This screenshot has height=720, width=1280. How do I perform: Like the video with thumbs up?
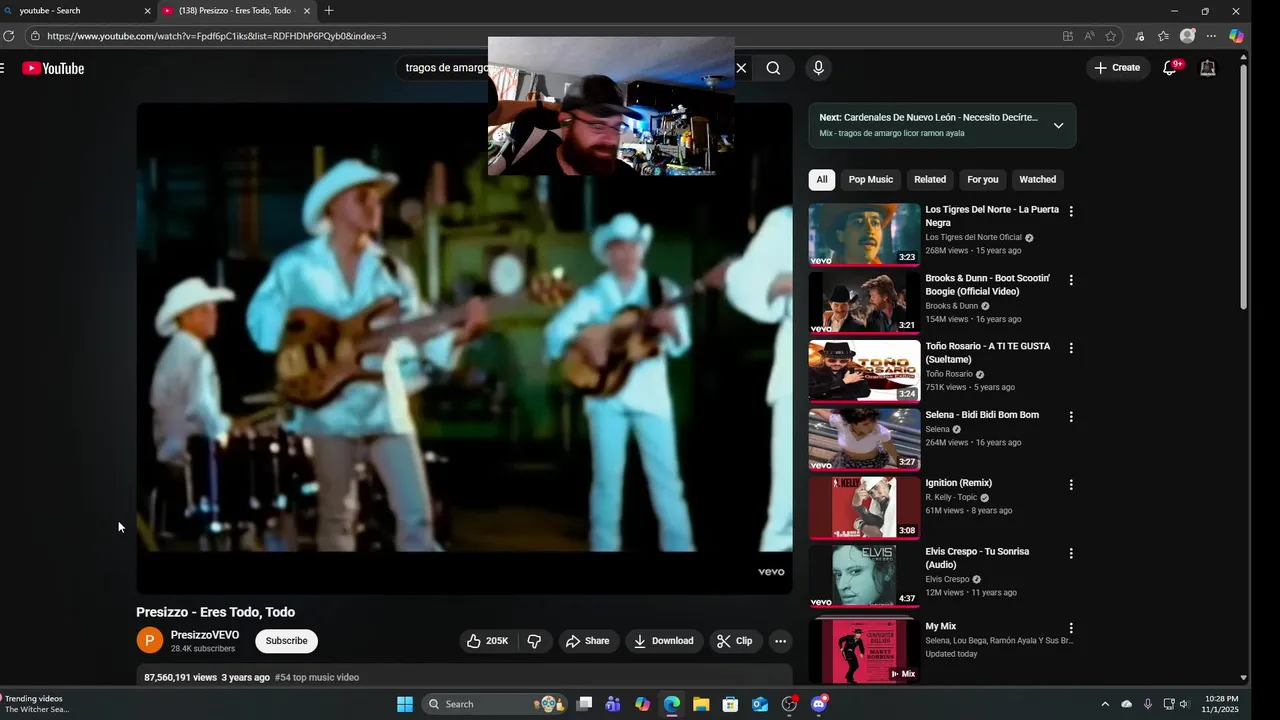(x=488, y=641)
